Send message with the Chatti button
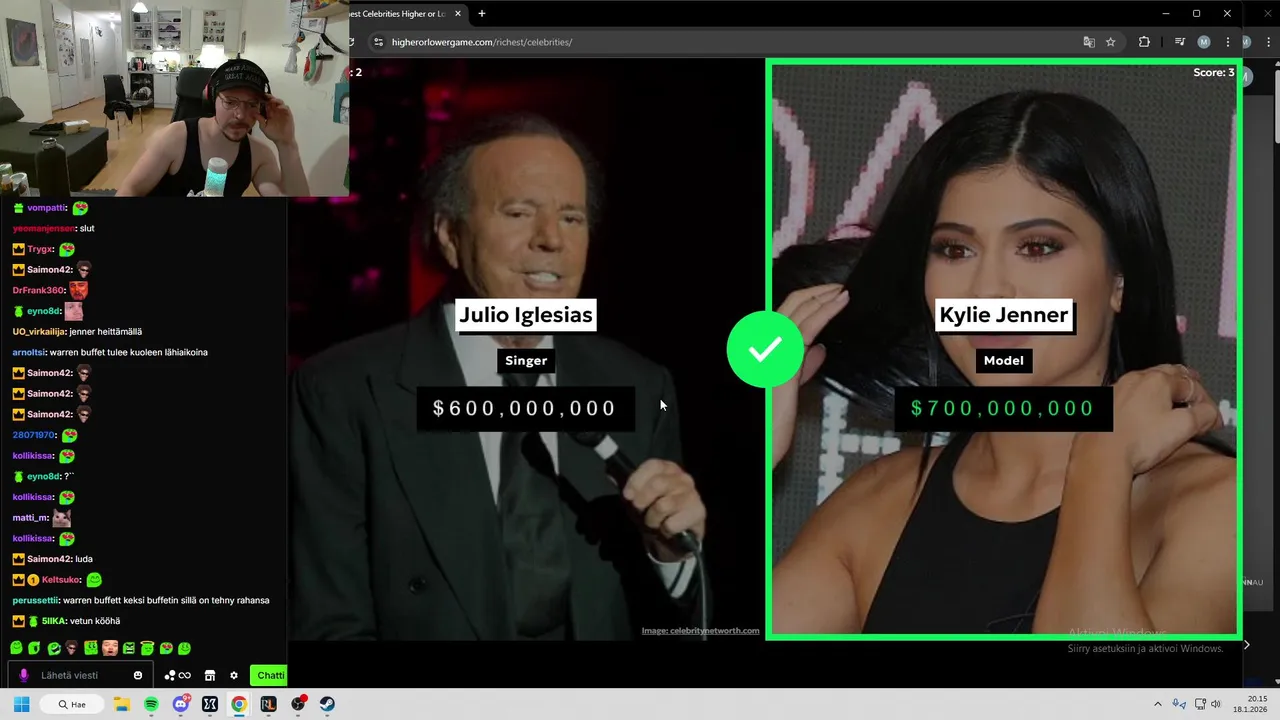The image size is (1280, 720). tap(269, 675)
